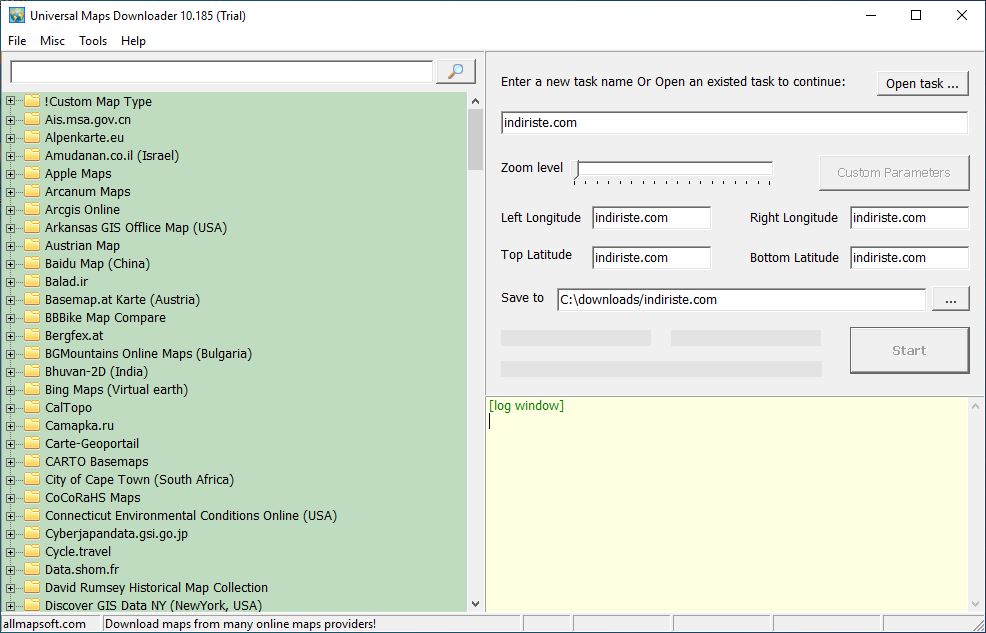Click the folder icon beside Arcgis Online
The width and height of the screenshot is (986, 633).
pyautogui.click(x=31, y=209)
